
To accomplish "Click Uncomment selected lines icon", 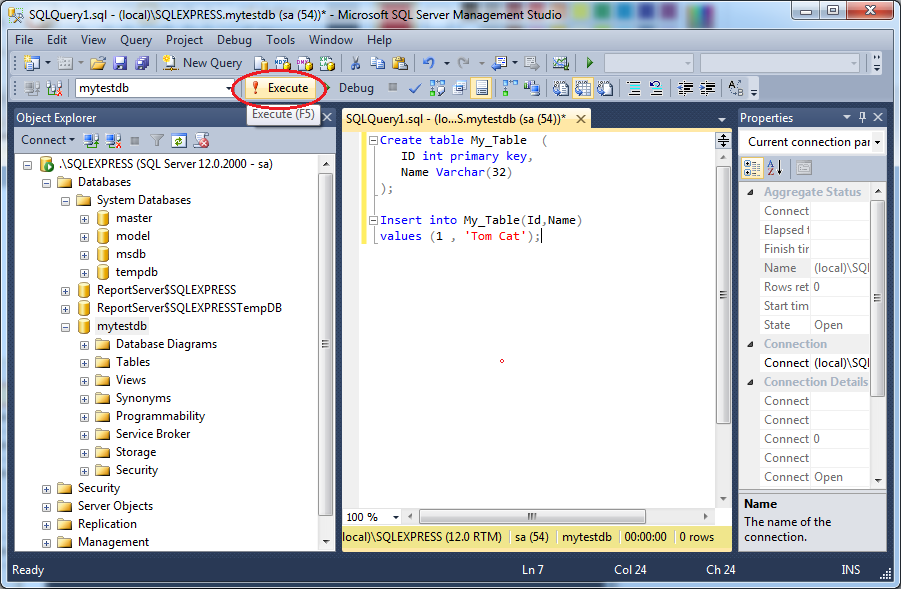I will [656, 88].
